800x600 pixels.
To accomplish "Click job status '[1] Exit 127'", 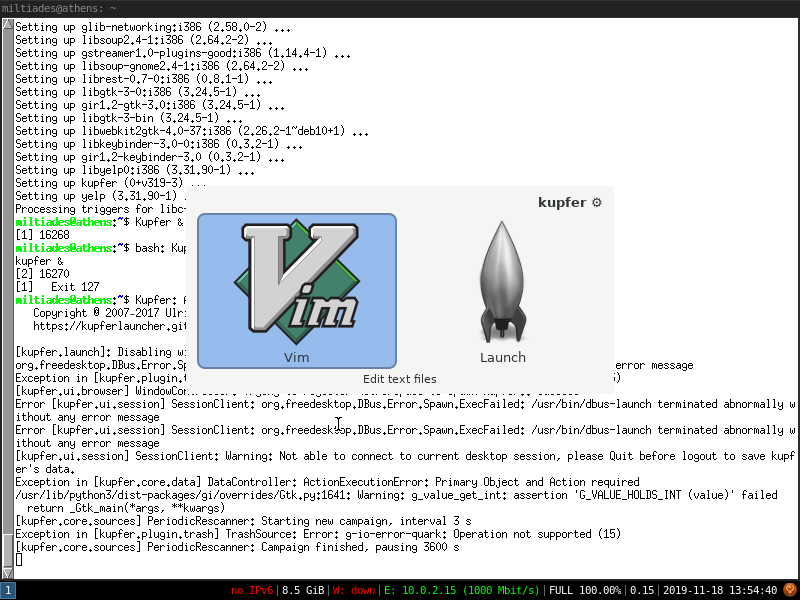I will [x=57, y=287].
